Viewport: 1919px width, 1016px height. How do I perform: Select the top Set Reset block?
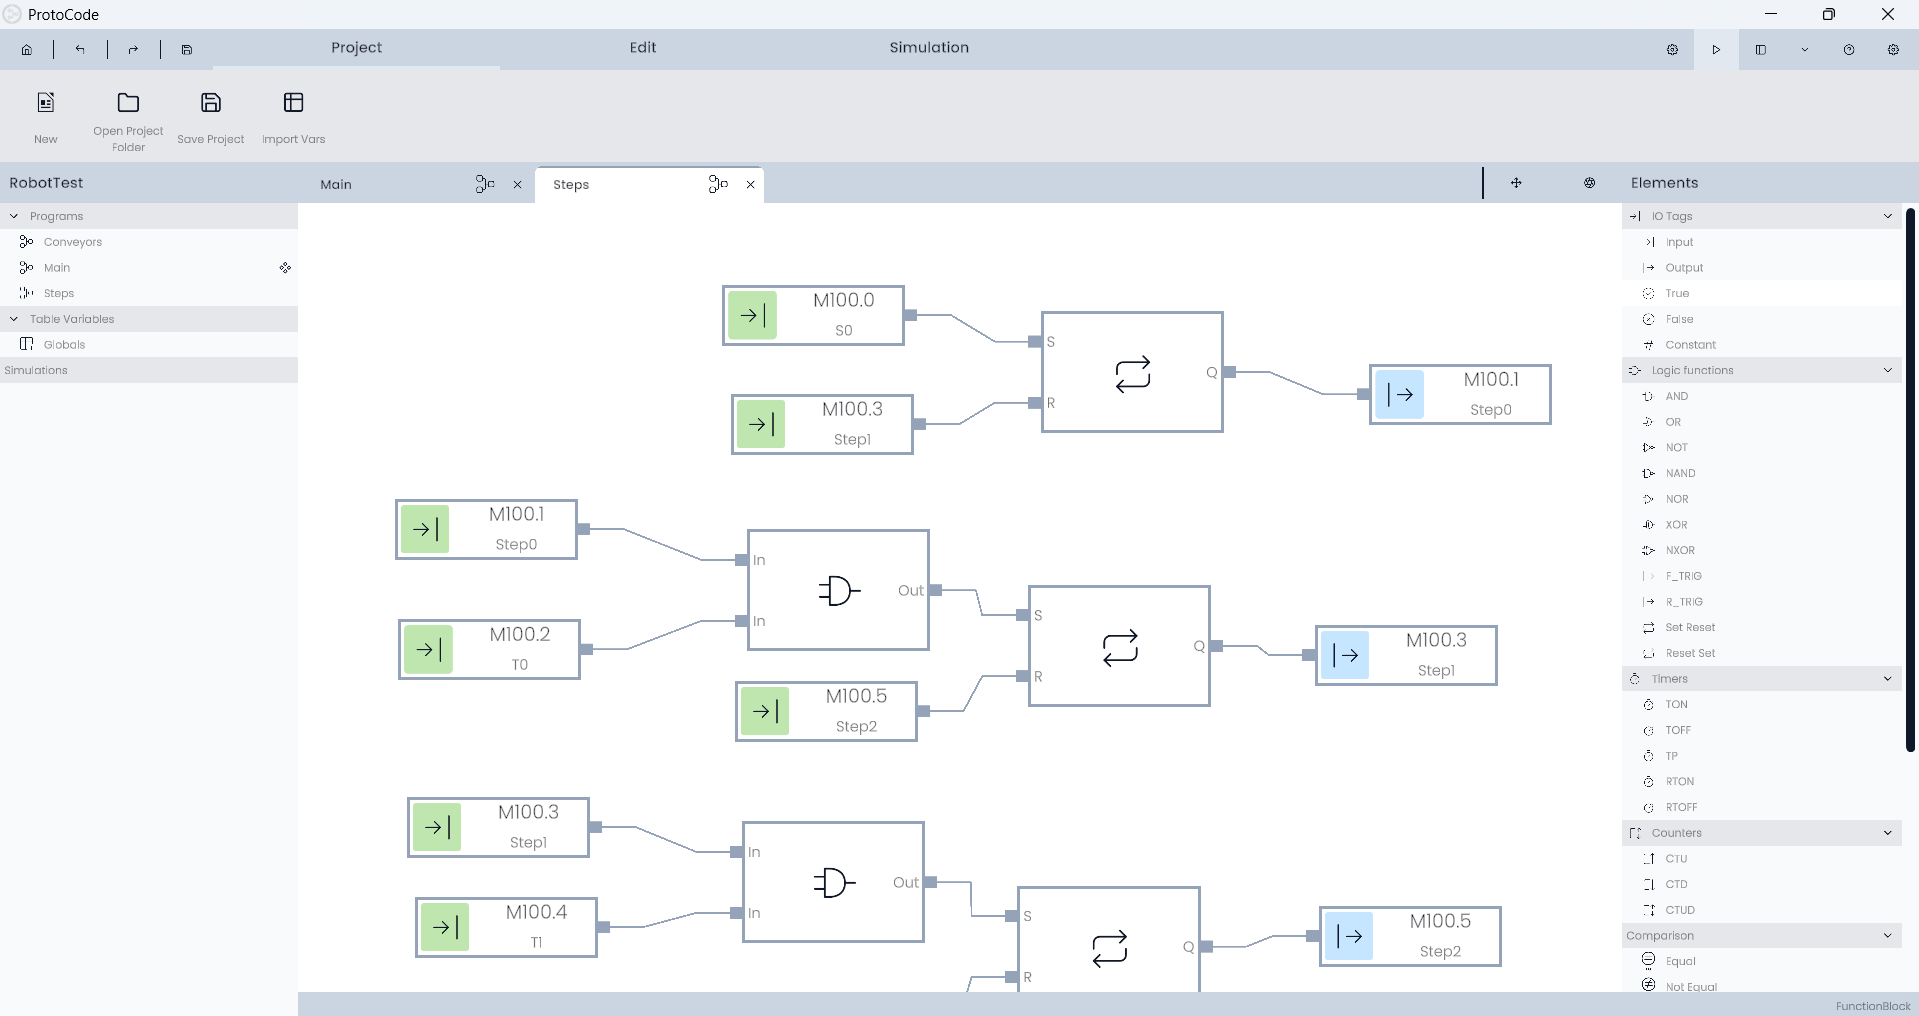pos(1132,372)
